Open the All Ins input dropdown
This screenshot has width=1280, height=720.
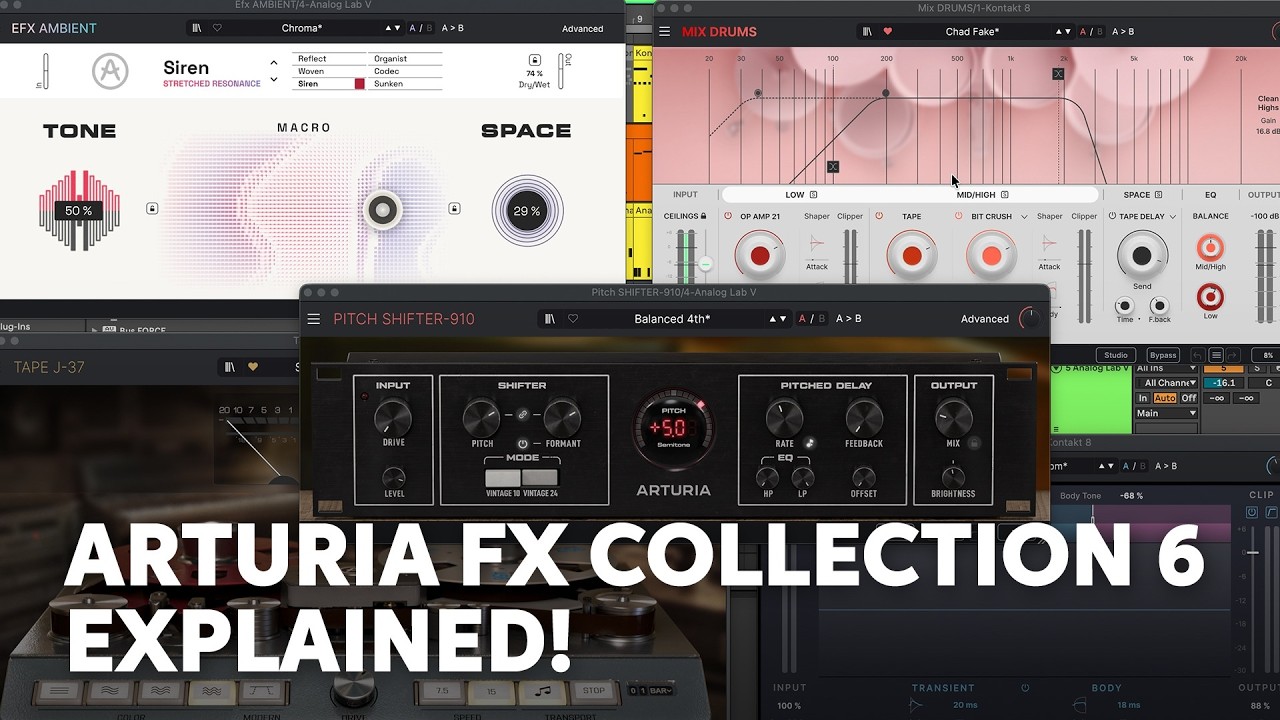tap(1165, 369)
